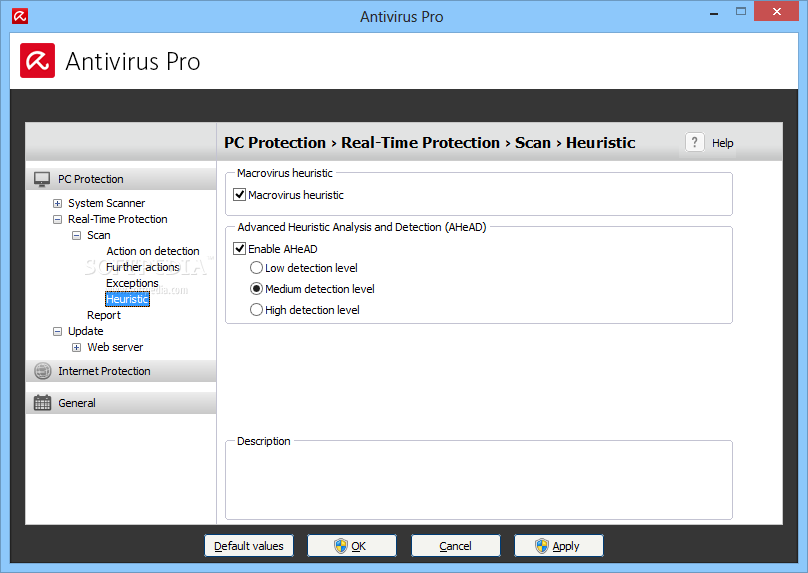Click the Apply button
The image size is (808, 573).
point(559,546)
